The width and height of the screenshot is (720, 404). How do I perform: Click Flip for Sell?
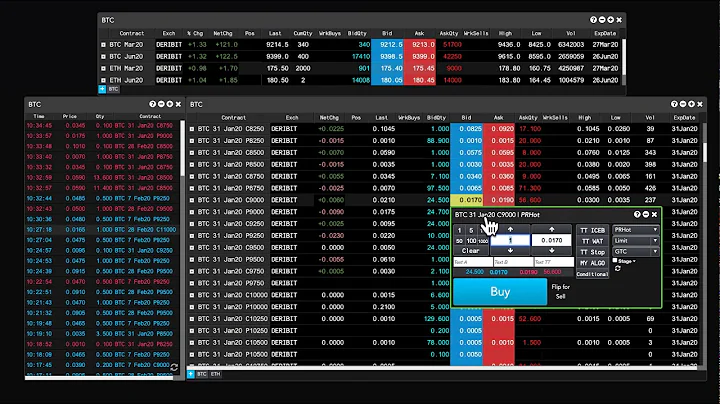coord(560,292)
